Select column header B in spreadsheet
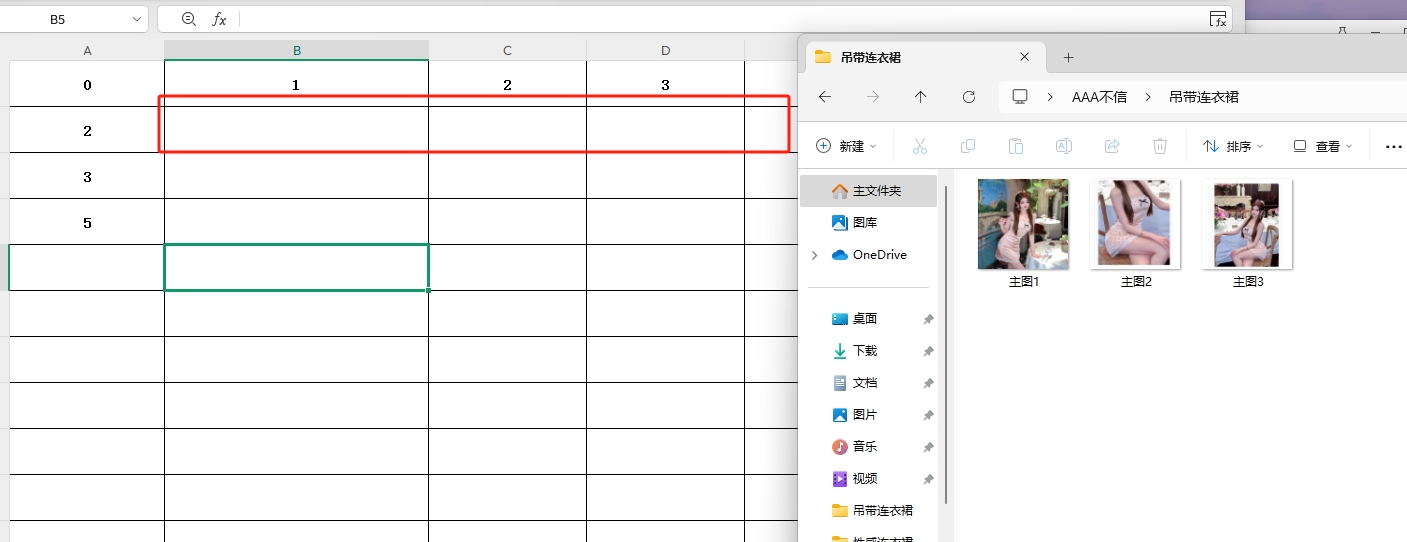Viewport: 1407px width, 542px height. 296,50
